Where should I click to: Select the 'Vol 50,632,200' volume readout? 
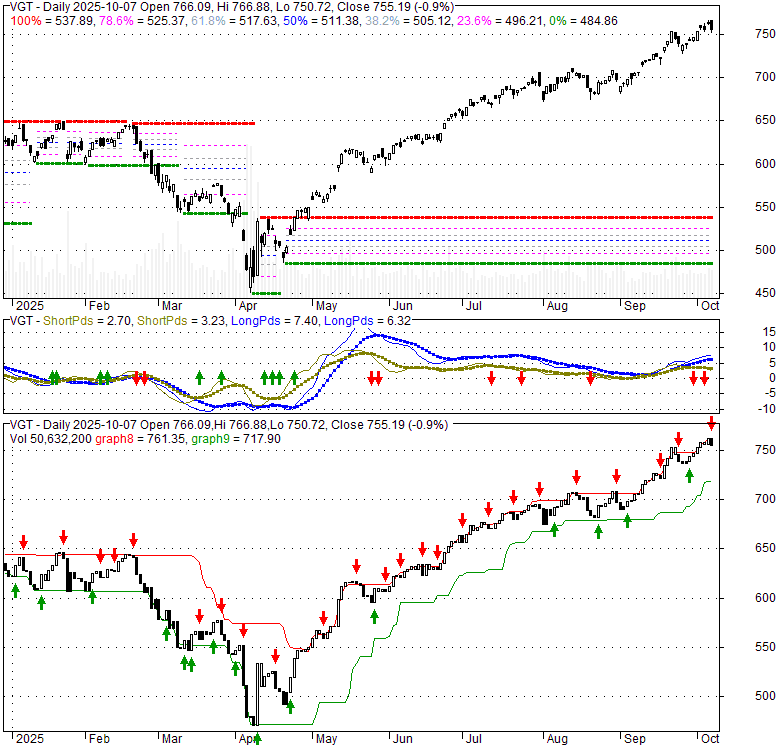pyautogui.click(x=51, y=439)
